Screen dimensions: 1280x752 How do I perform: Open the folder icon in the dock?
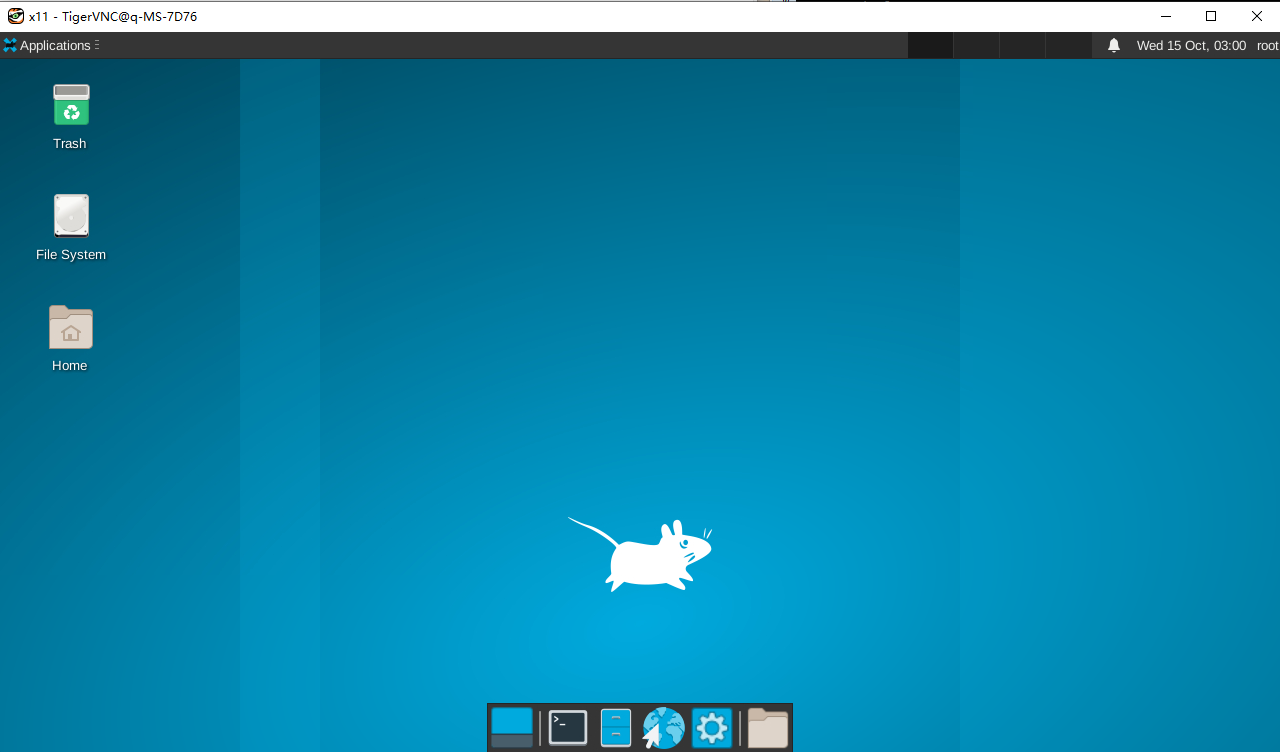point(768,728)
